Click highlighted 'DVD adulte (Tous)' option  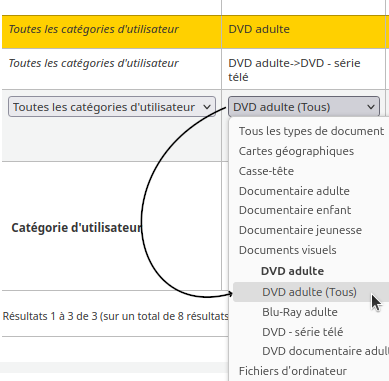tap(309, 292)
